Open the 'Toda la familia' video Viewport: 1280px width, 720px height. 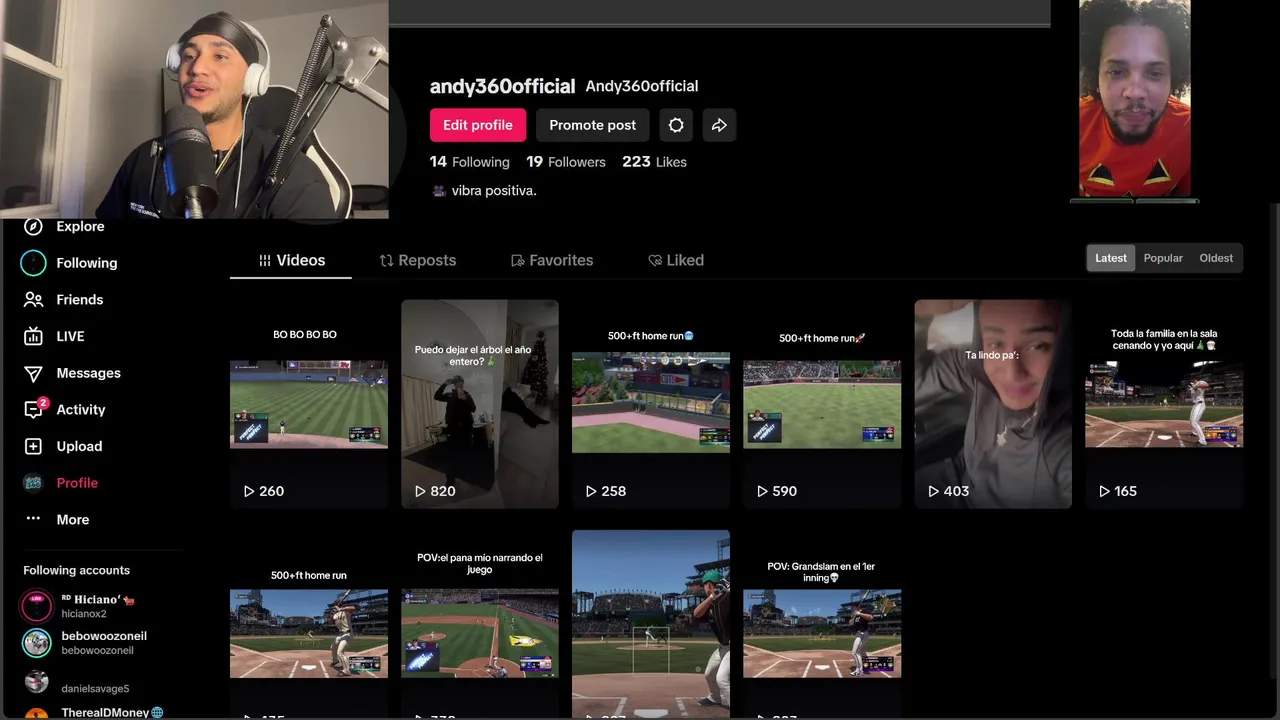[x=1164, y=404]
